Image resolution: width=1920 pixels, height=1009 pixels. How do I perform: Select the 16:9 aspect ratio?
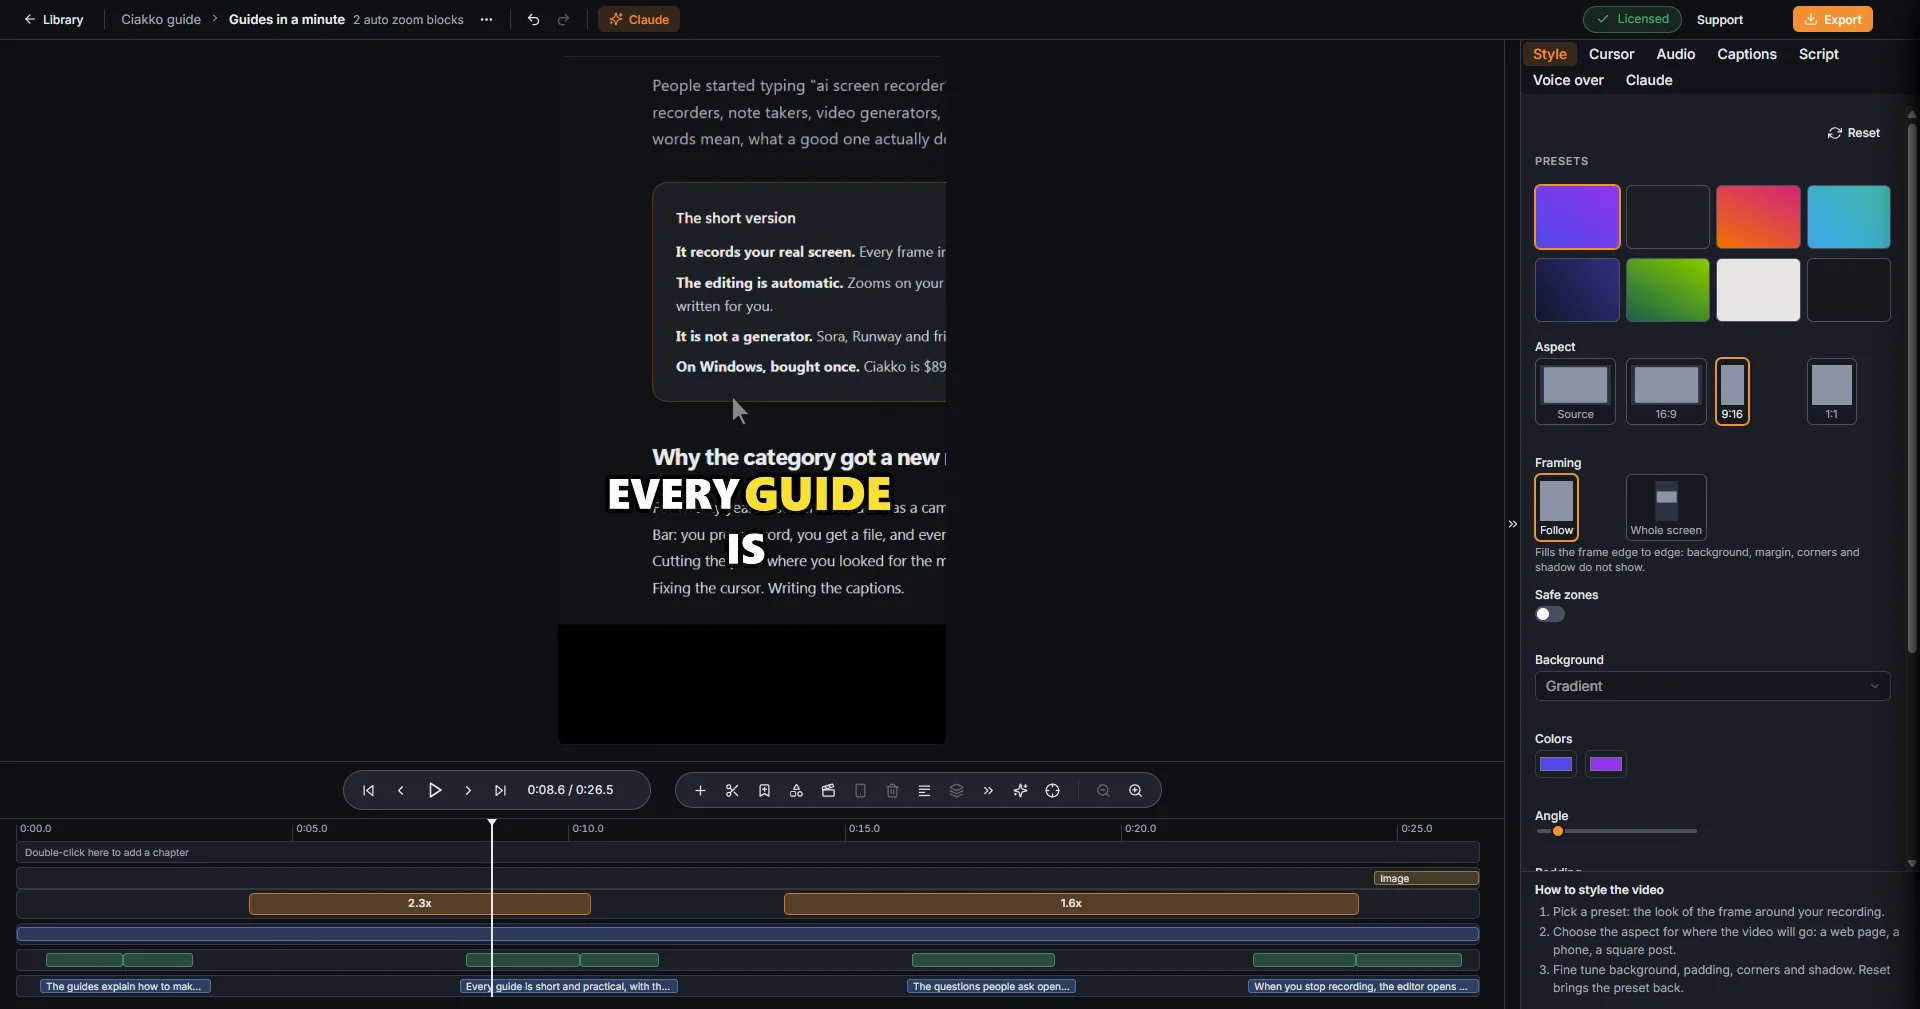pos(1666,391)
